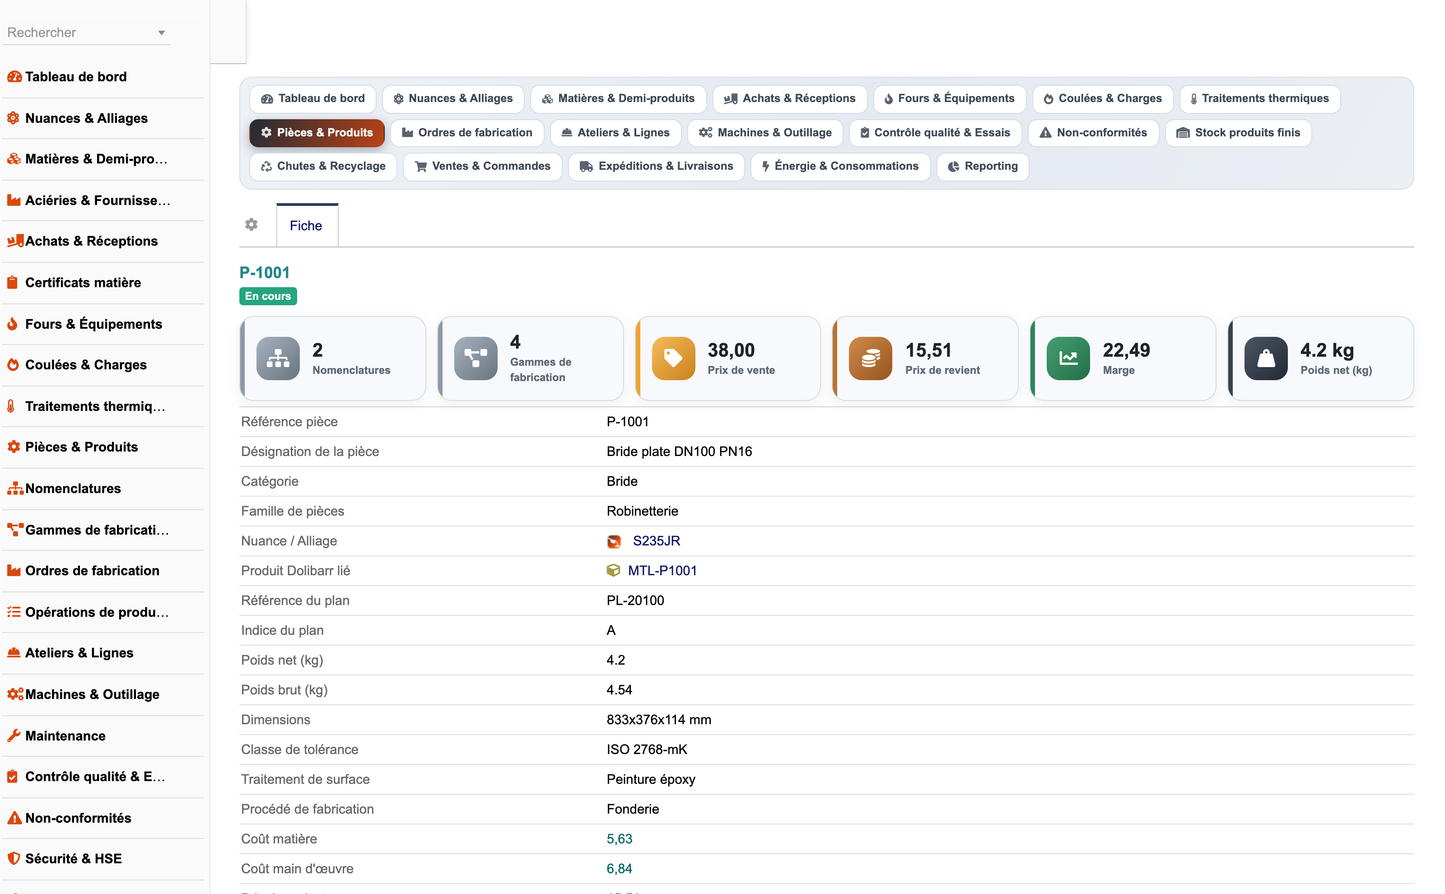
Task: Click the Peinture époxy surface treatment value
Action: [x=651, y=780]
